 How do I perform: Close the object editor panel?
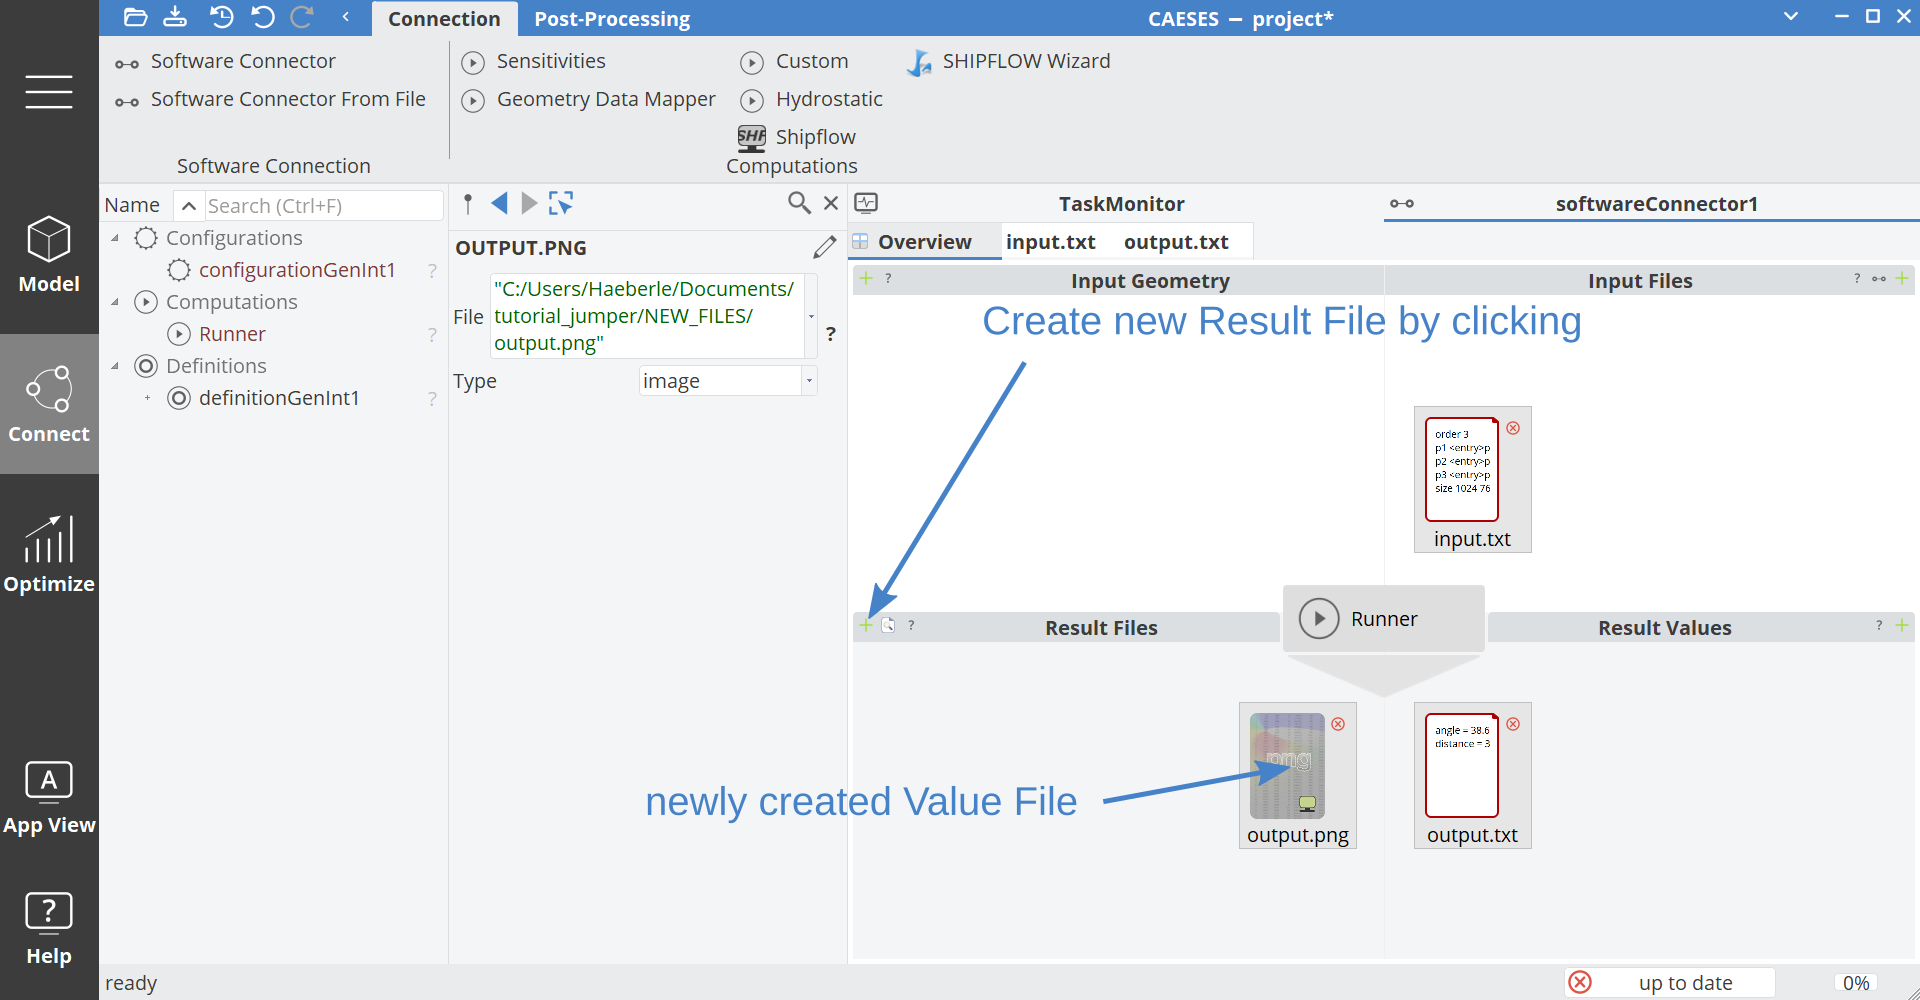[x=830, y=203]
